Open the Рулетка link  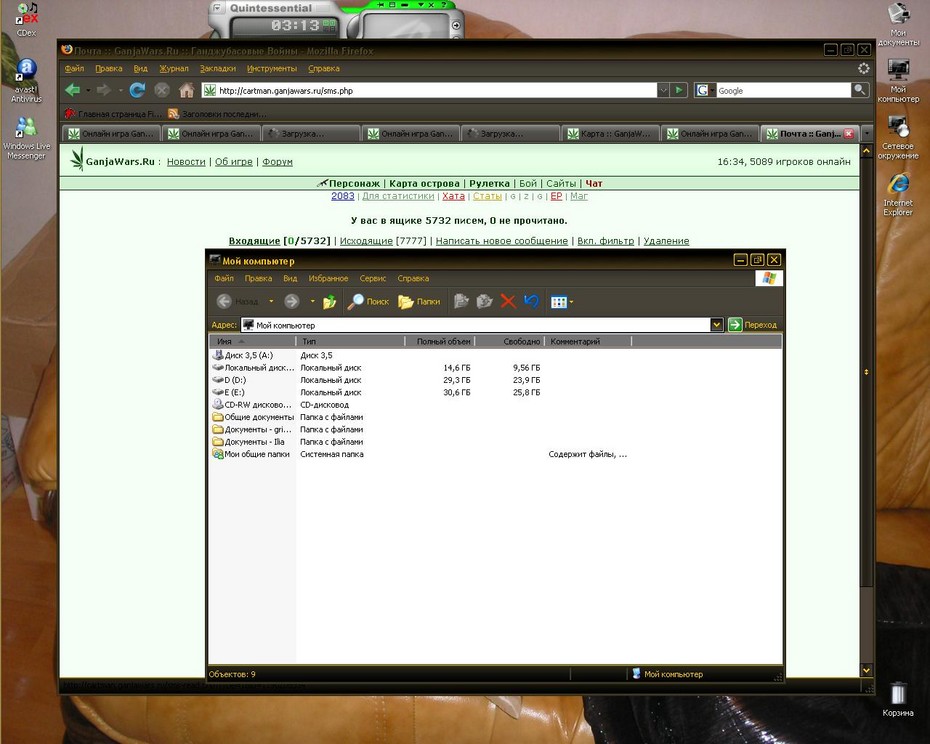coord(489,183)
